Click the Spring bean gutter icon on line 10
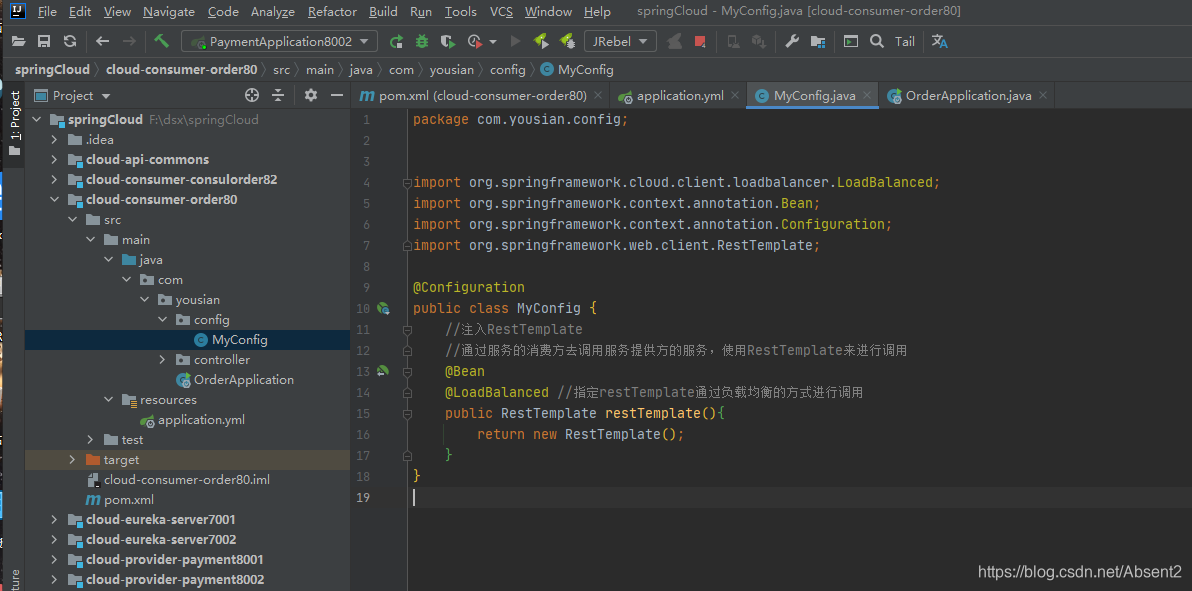Viewport: 1192px width, 591px height. (383, 308)
